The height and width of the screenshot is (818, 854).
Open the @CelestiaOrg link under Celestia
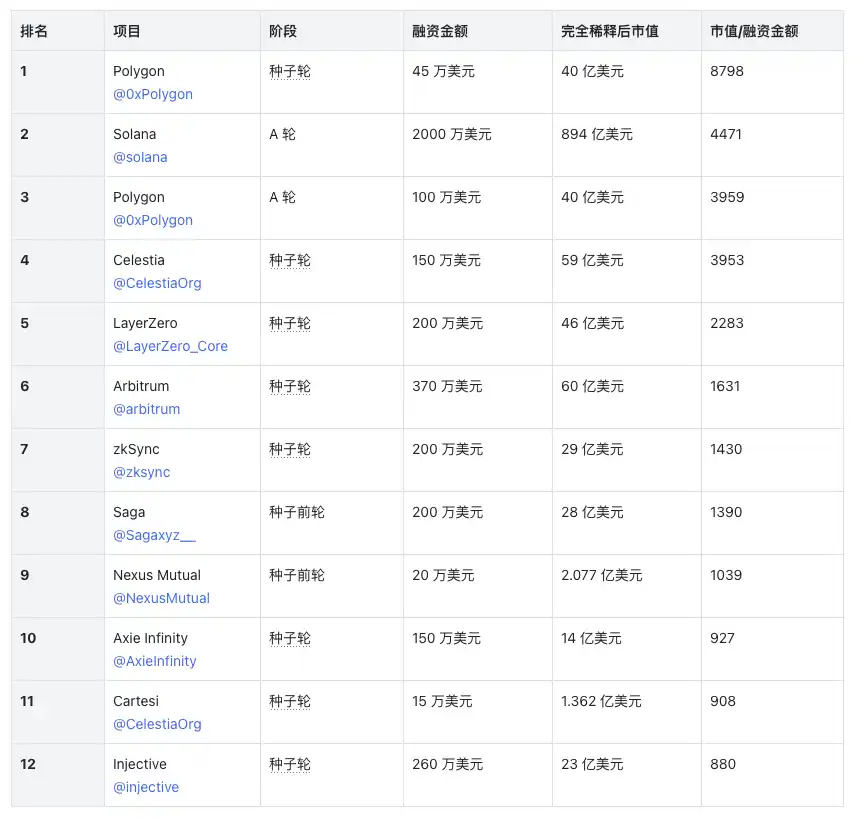point(157,283)
